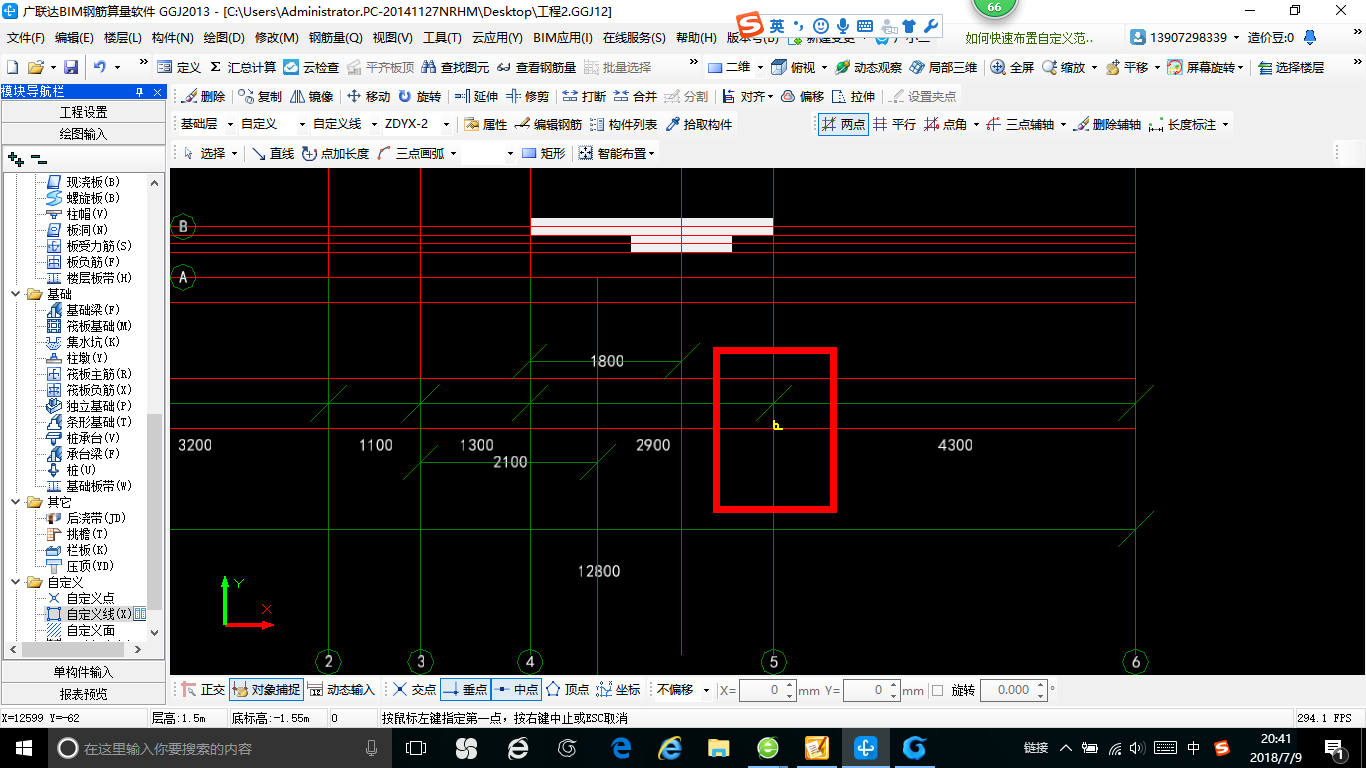1366x768 pixels.
Task: Toggle 垂点 (perpendicular) snap
Action: click(465, 690)
